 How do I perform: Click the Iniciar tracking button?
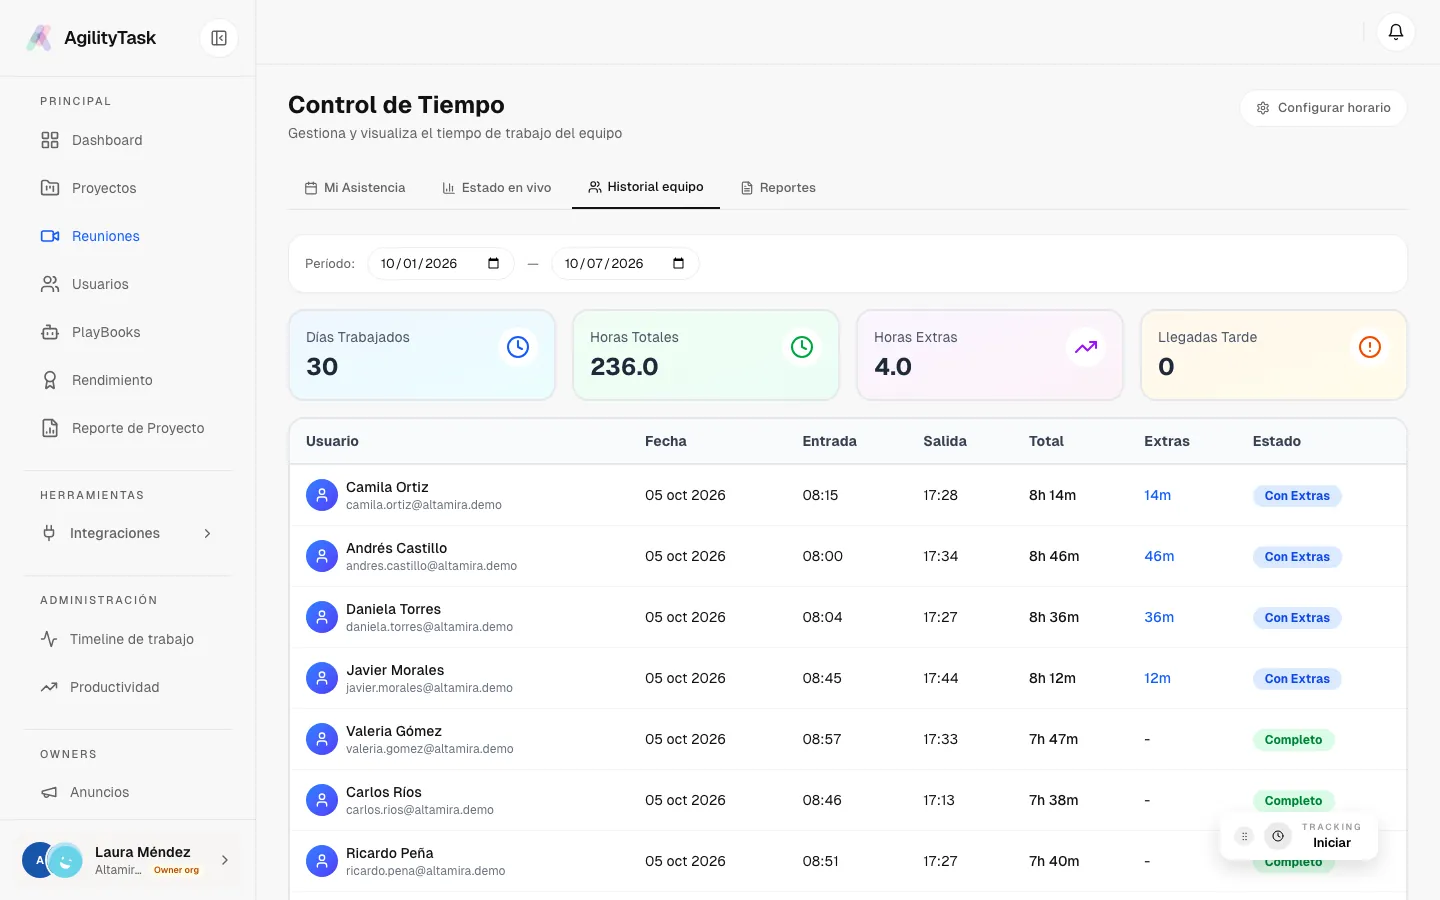pyautogui.click(x=1332, y=843)
